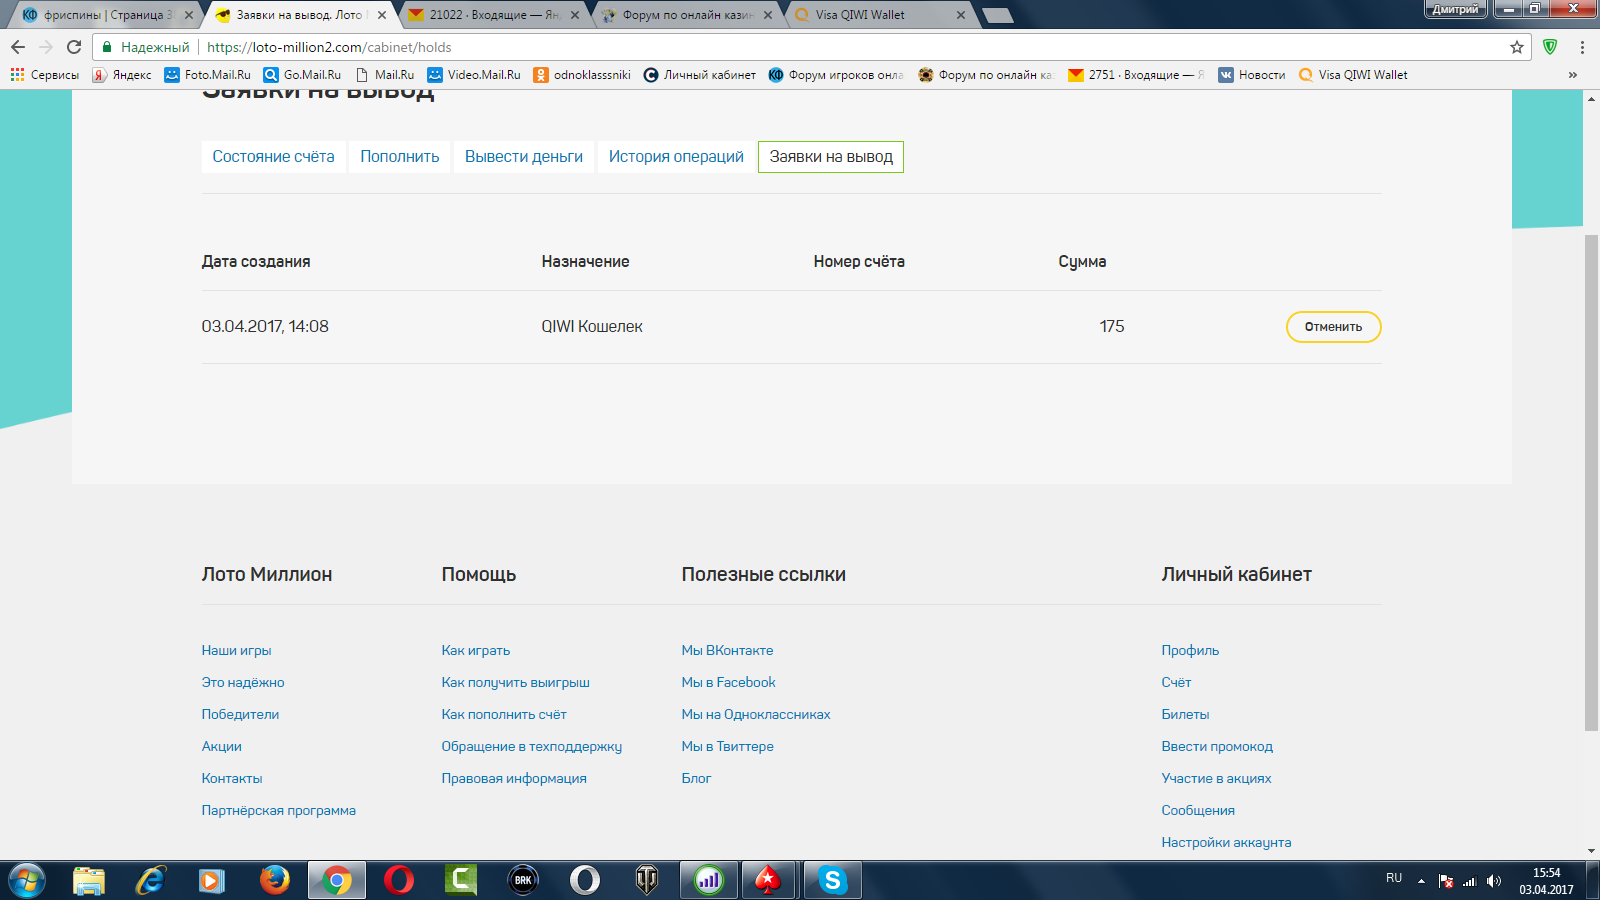Open the Как получить выигрыш link
The image size is (1600, 900).
pos(516,682)
